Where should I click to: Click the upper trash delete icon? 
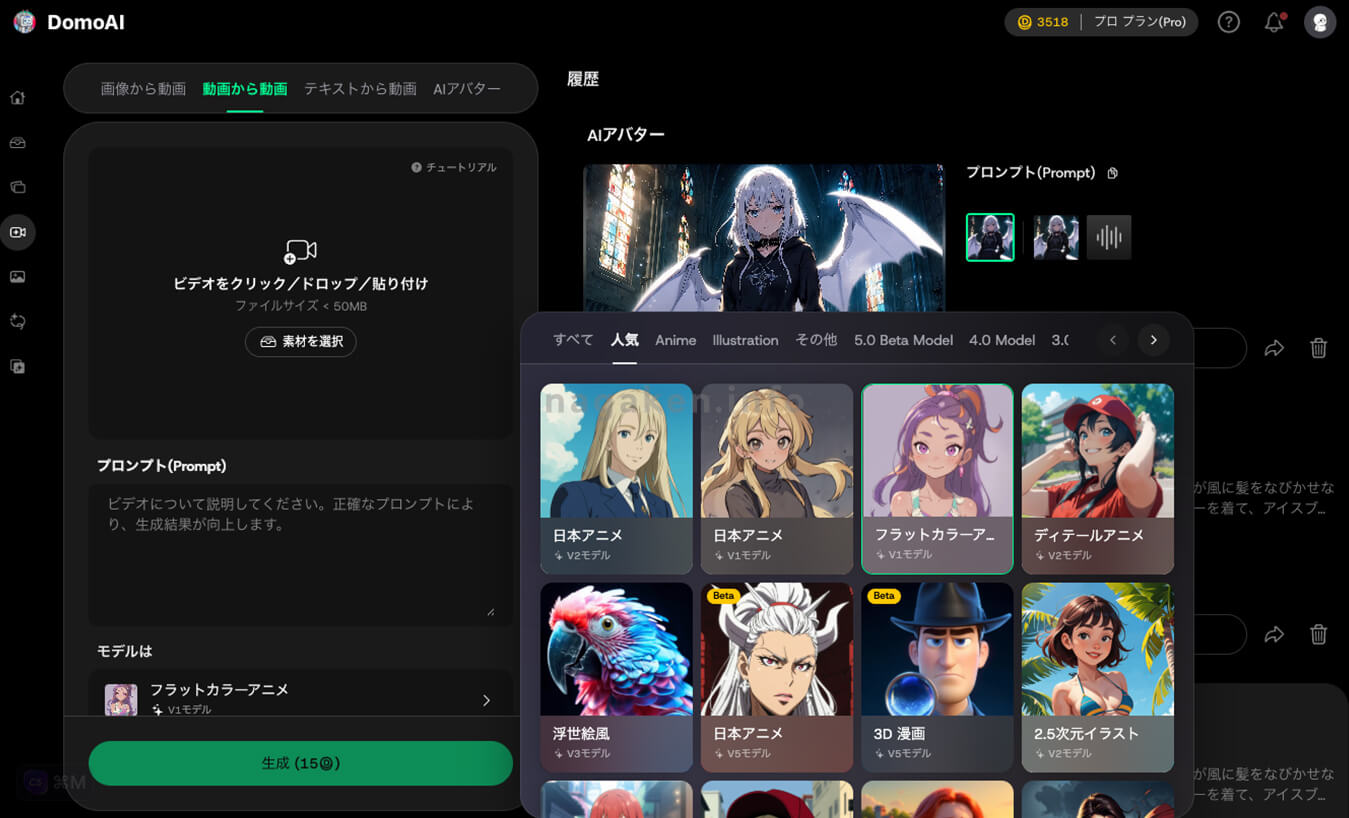pos(1319,348)
